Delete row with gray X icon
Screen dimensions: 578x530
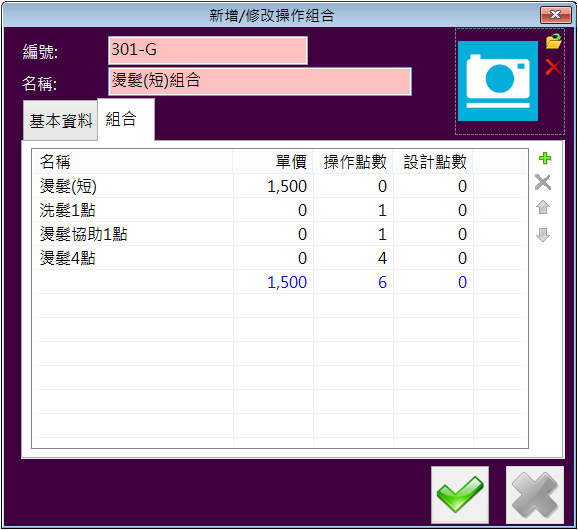click(543, 182)
